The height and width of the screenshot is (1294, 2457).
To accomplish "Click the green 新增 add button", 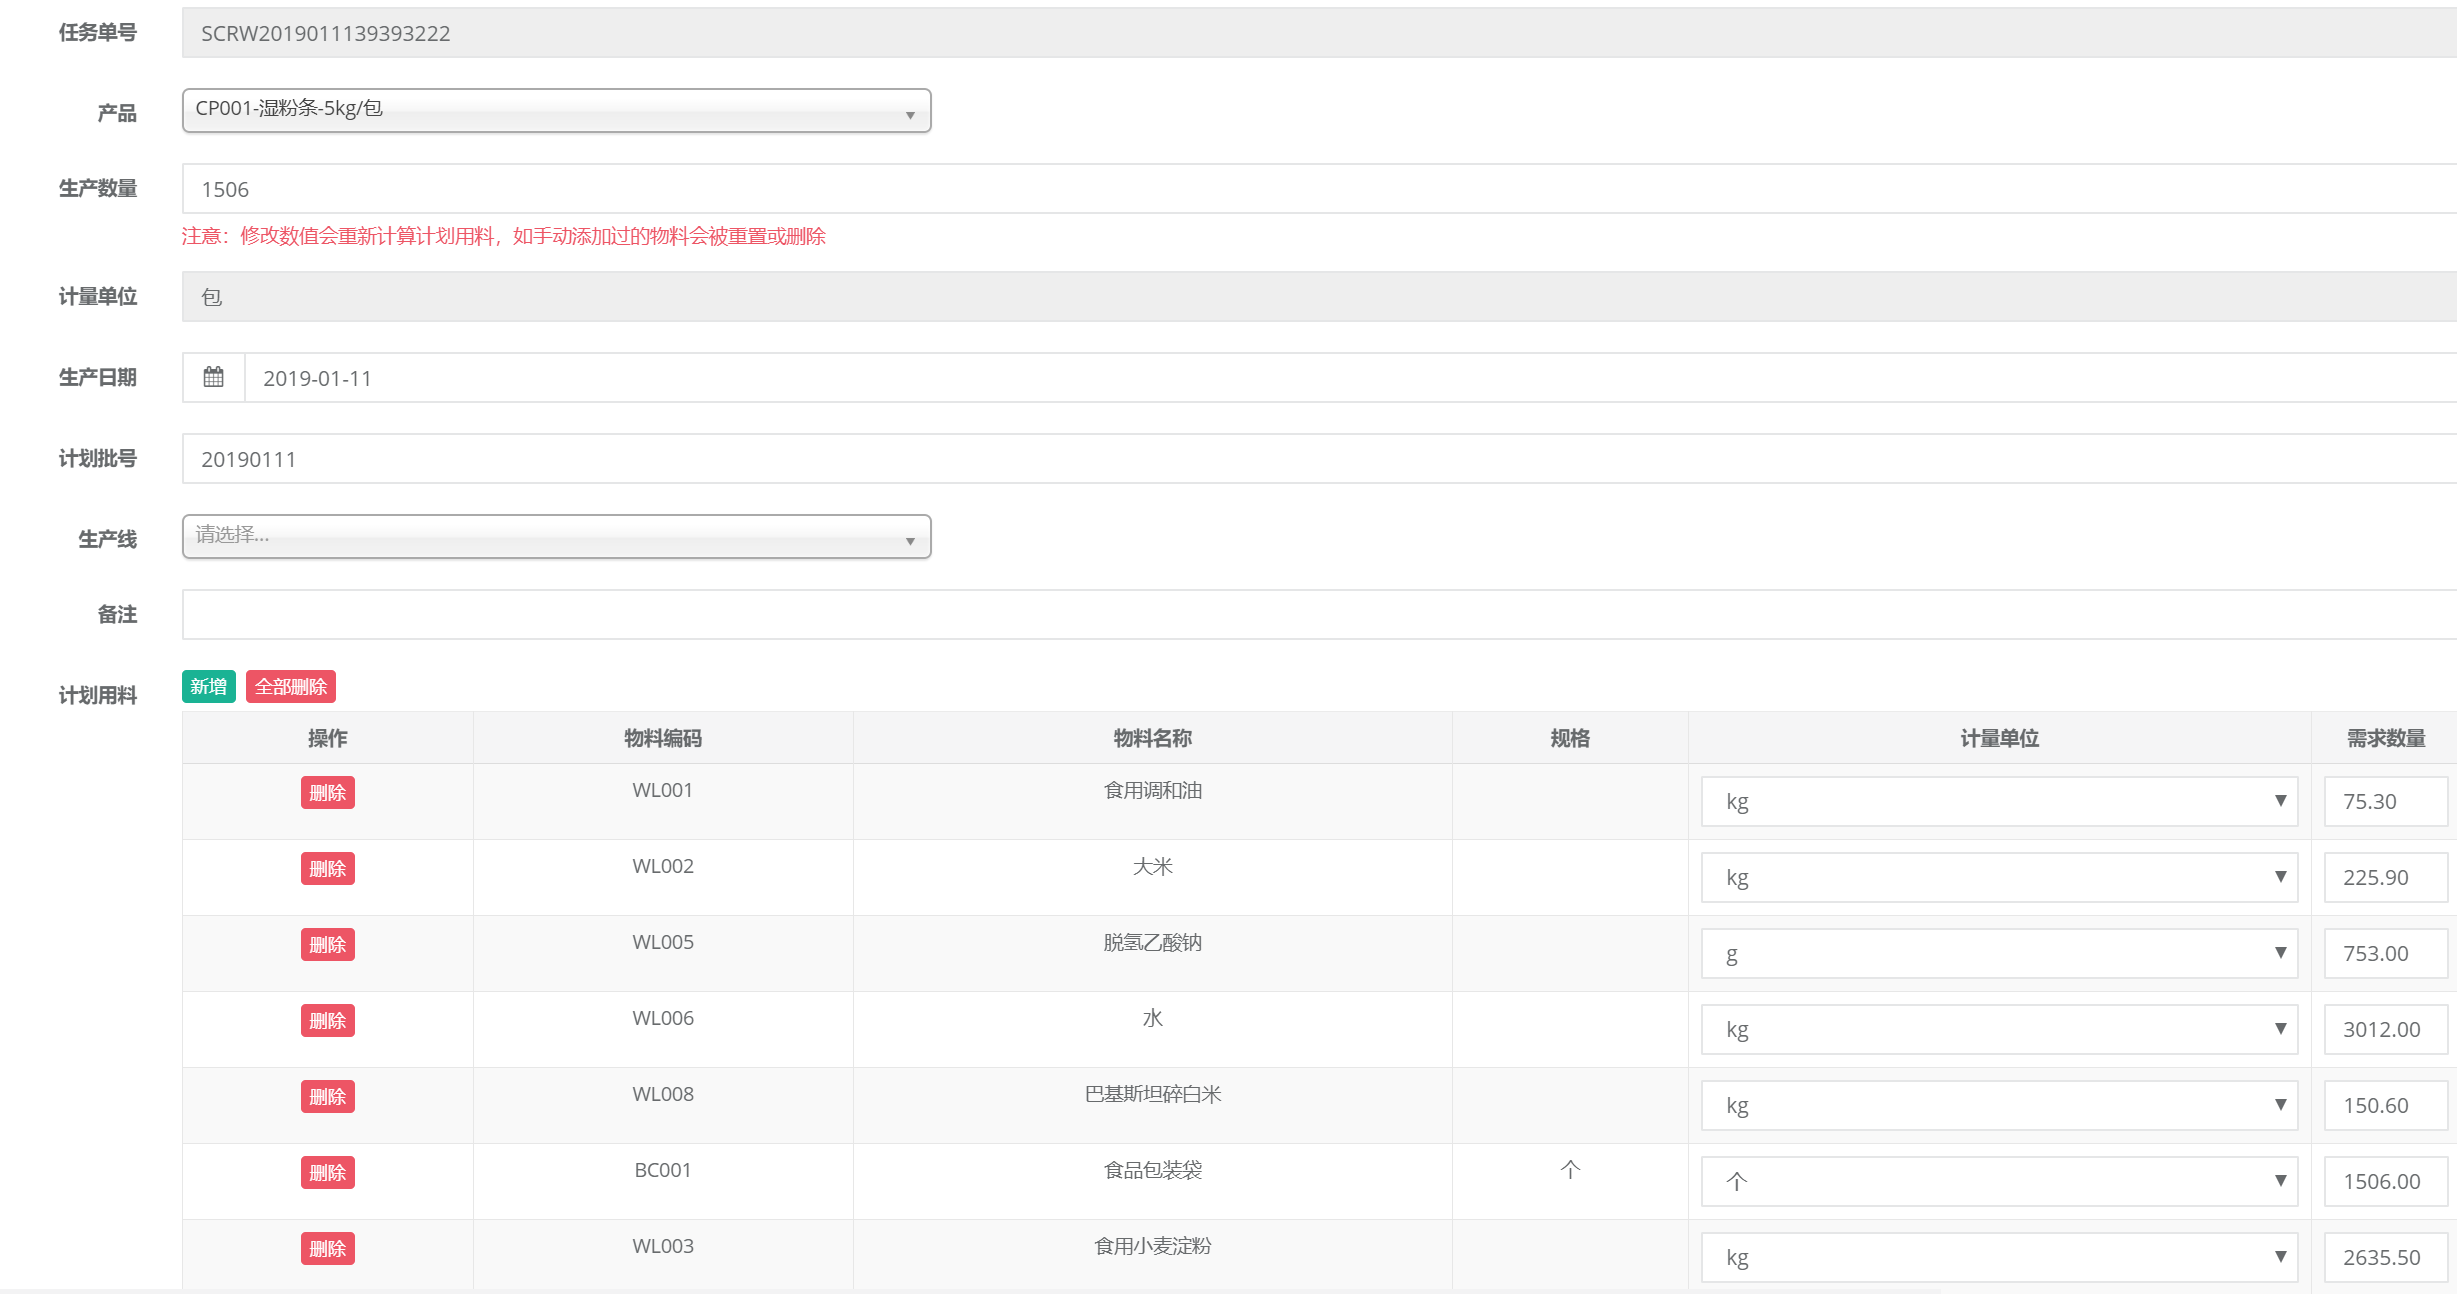I will coord(208,686).
